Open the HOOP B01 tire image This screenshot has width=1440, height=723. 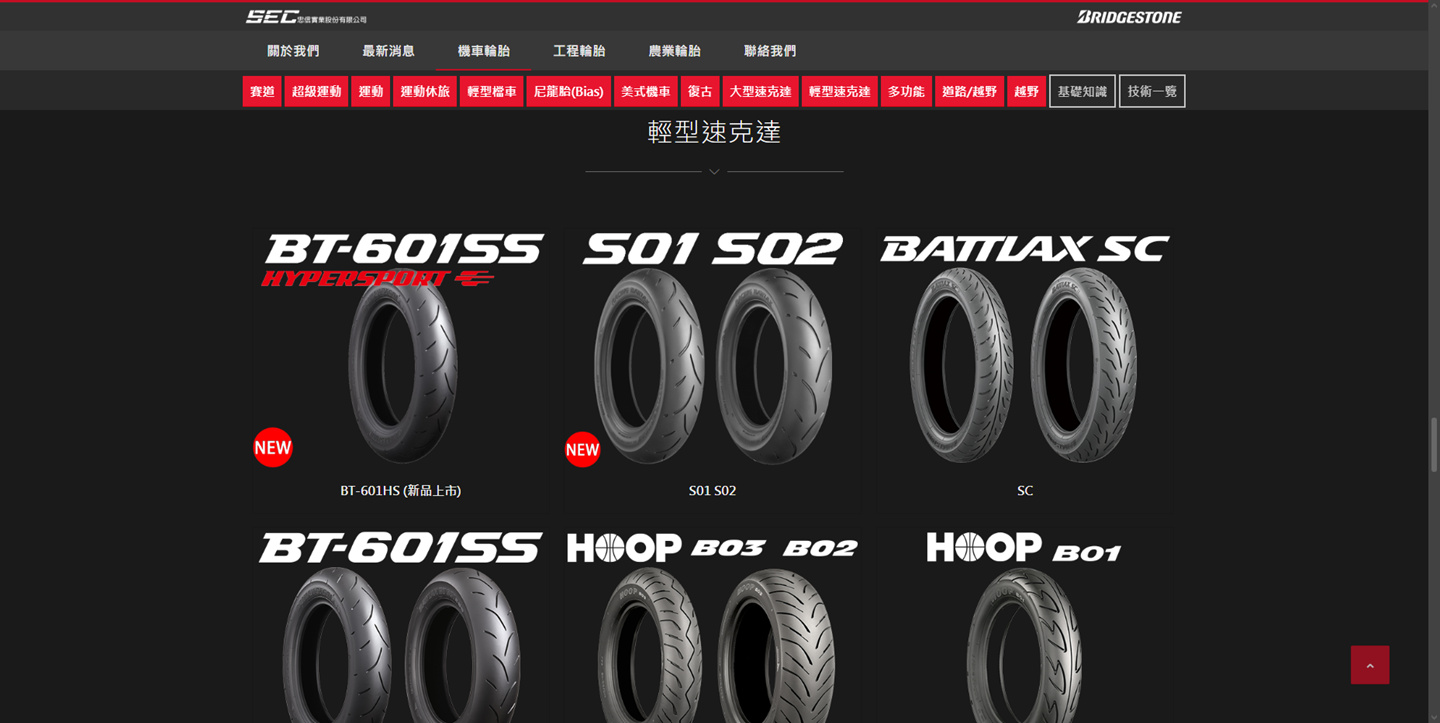coord(1025,625)
